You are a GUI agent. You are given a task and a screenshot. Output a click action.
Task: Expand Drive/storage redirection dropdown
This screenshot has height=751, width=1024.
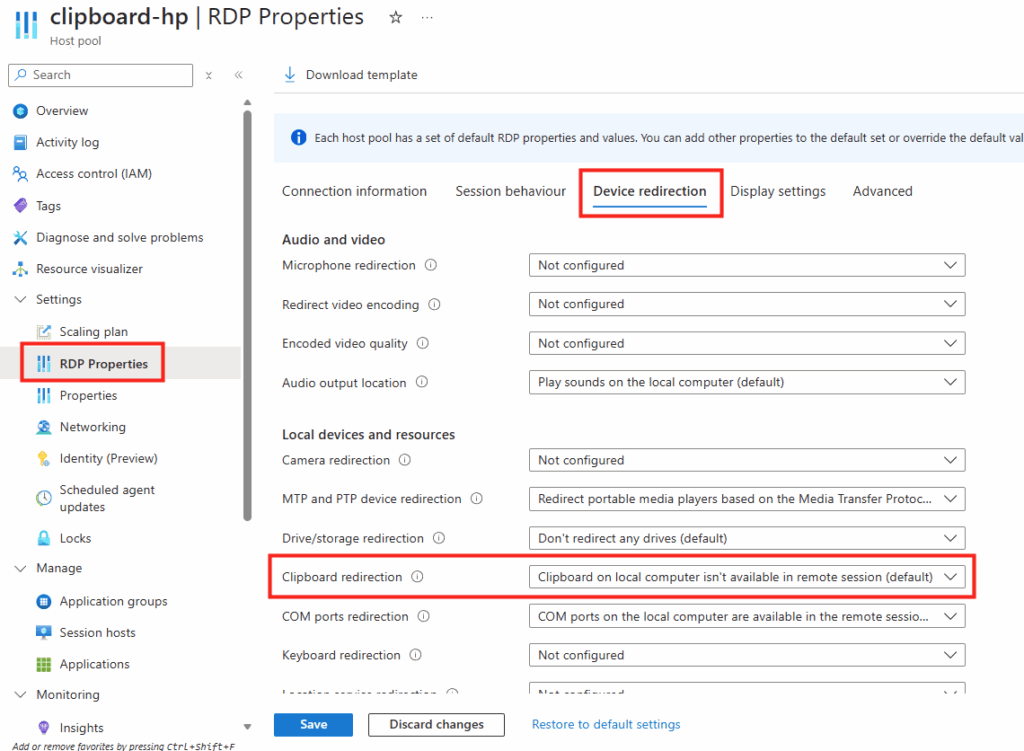coord(746,538)
